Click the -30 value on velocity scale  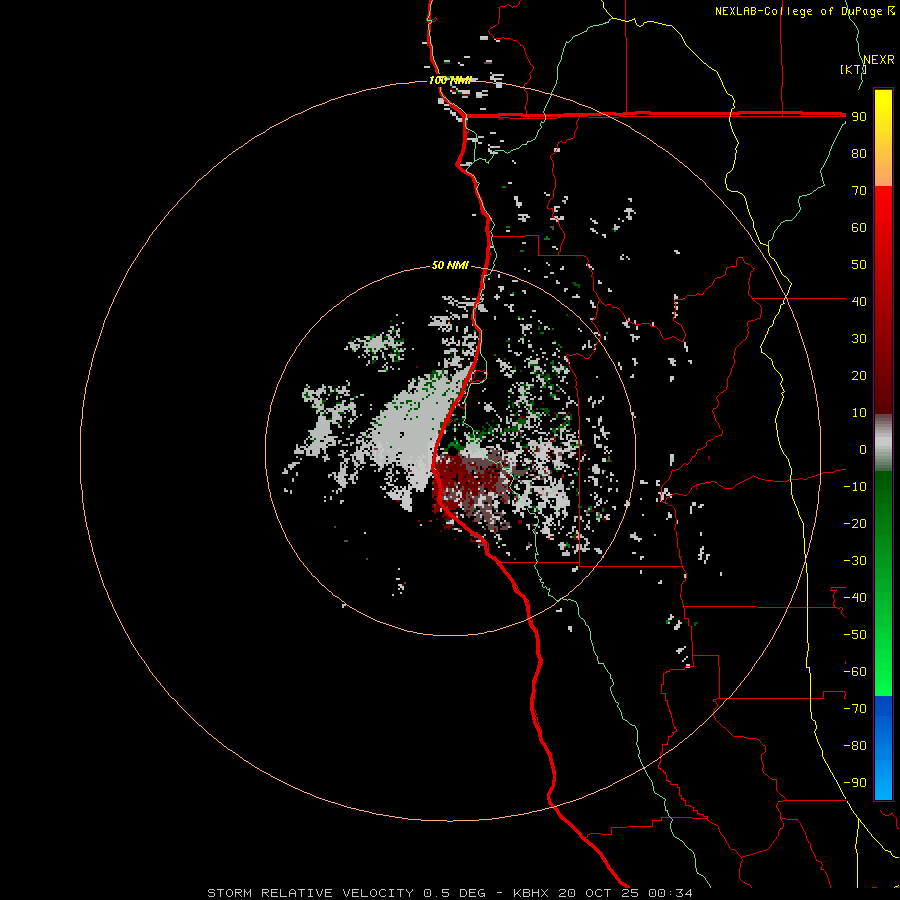click(x=855, y=561)
